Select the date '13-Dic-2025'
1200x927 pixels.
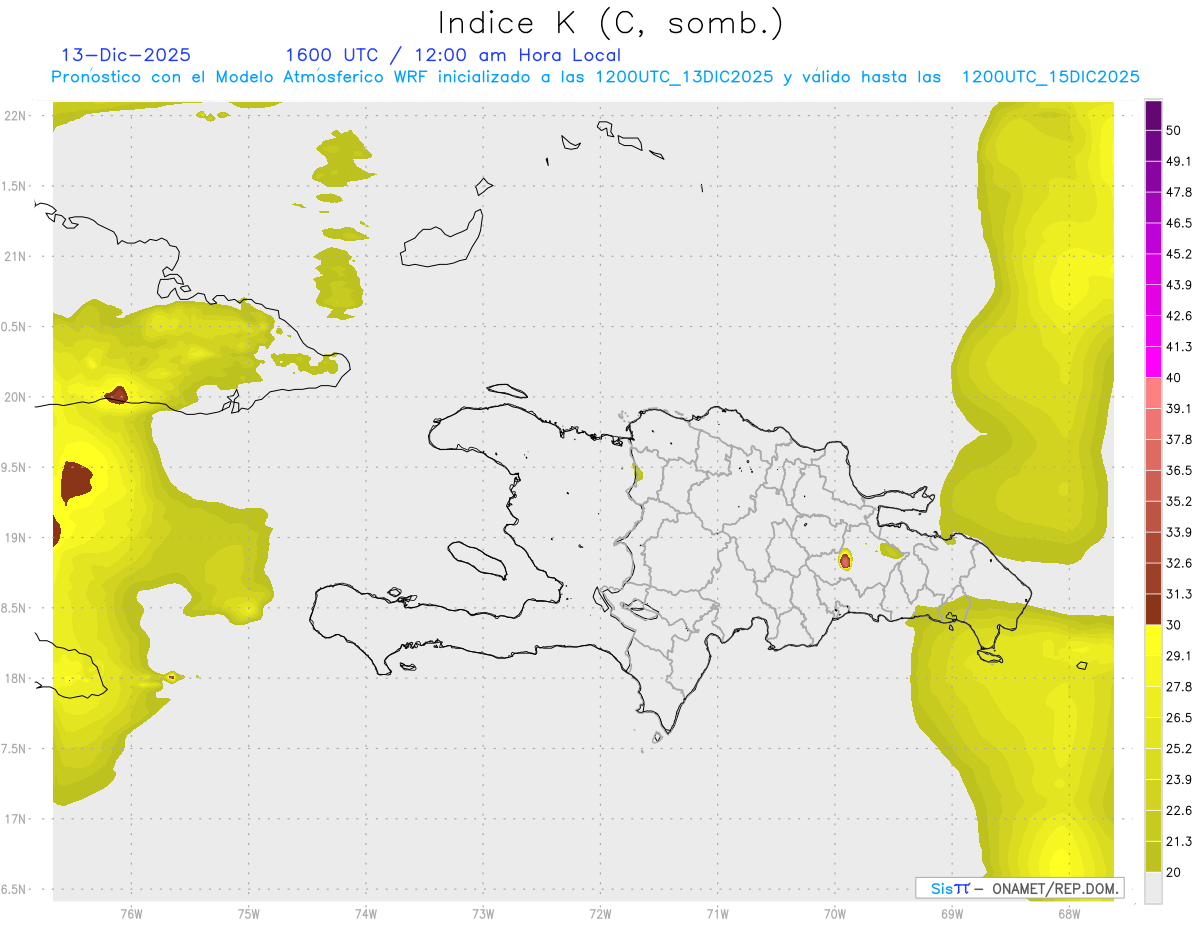pos(126,55)
